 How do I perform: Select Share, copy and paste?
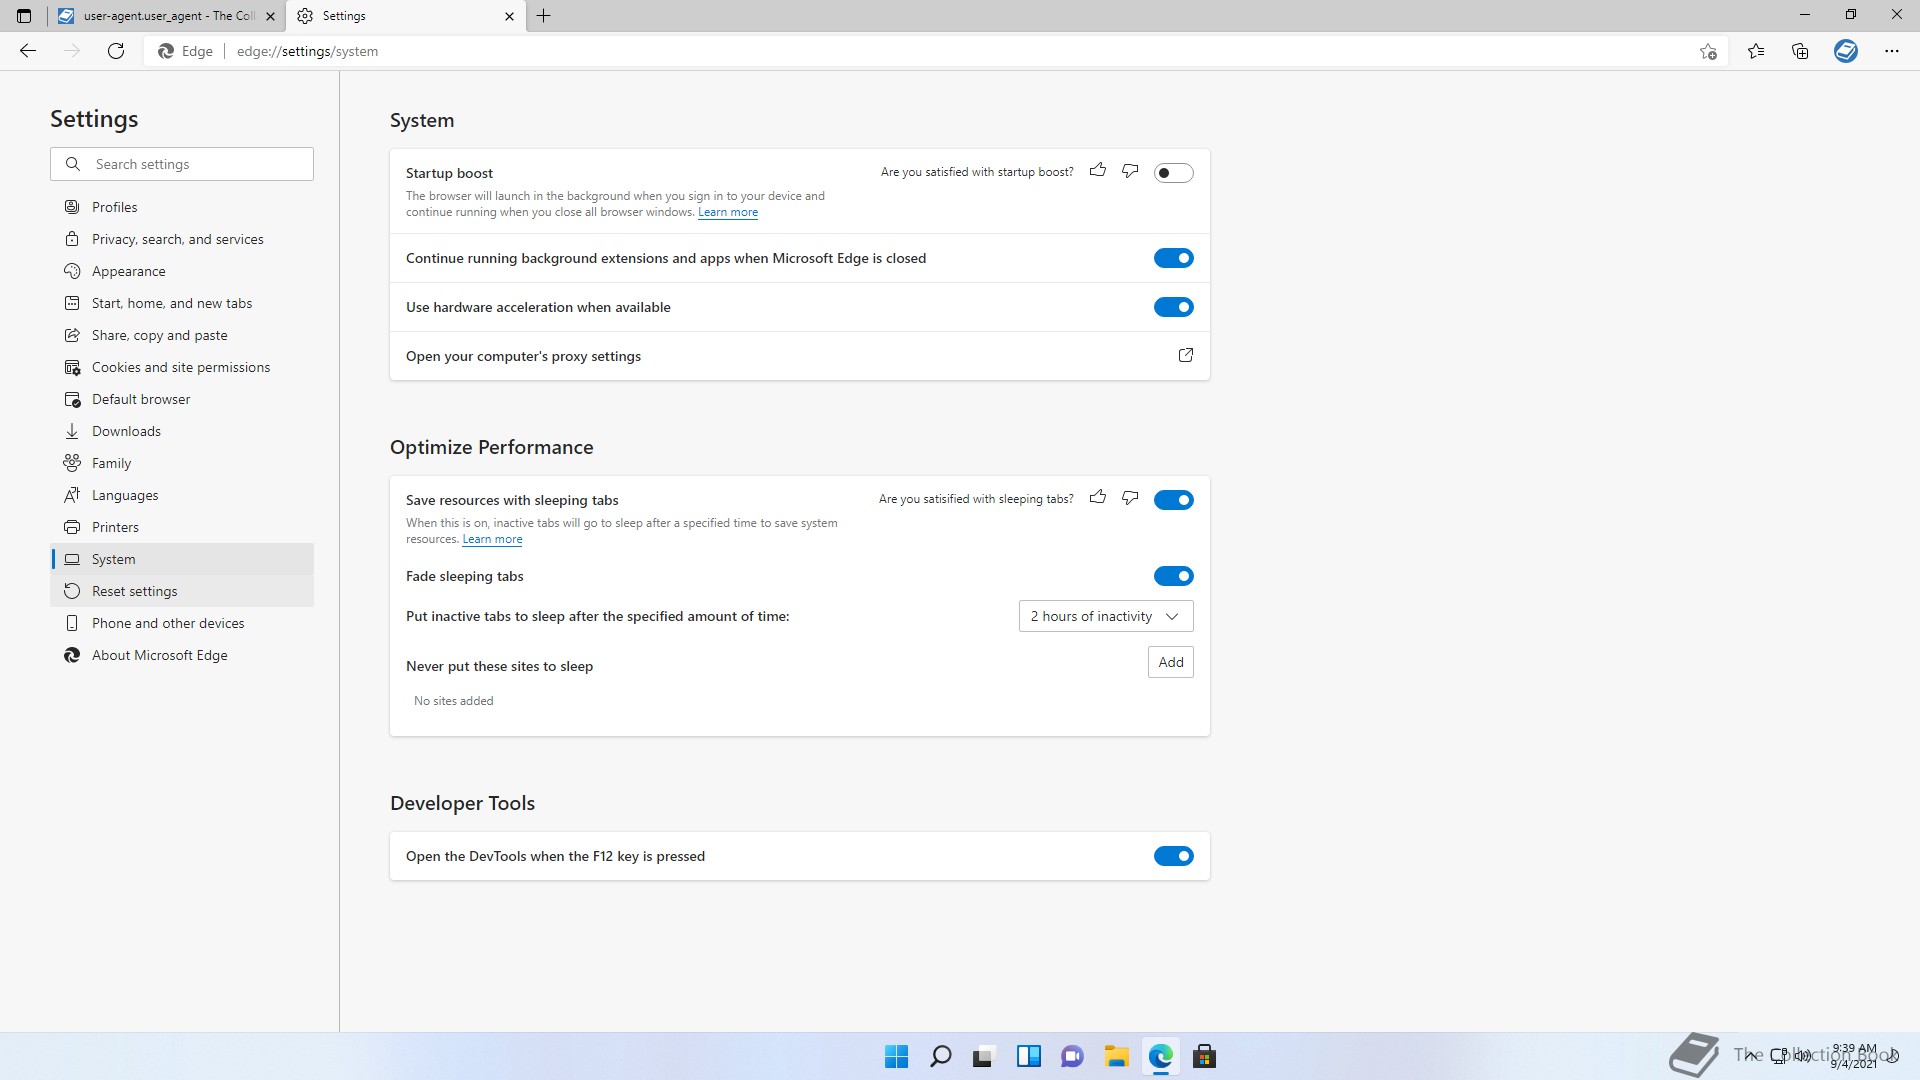pyautogui.click(x=182, y=335)
